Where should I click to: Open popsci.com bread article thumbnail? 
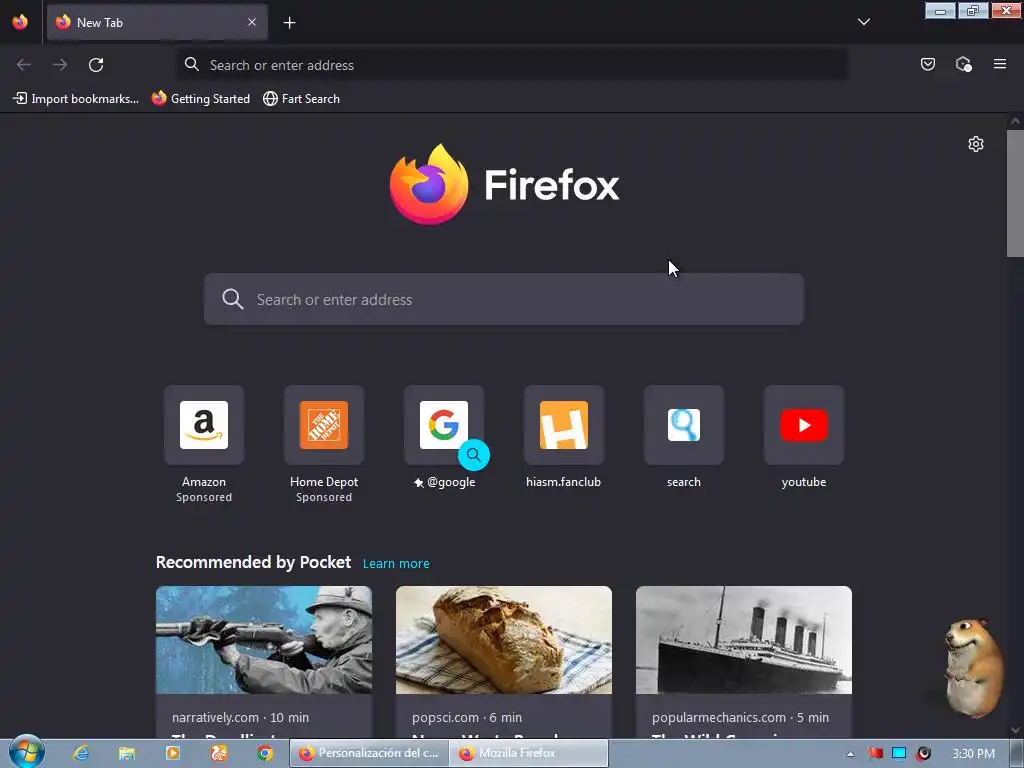504,640
